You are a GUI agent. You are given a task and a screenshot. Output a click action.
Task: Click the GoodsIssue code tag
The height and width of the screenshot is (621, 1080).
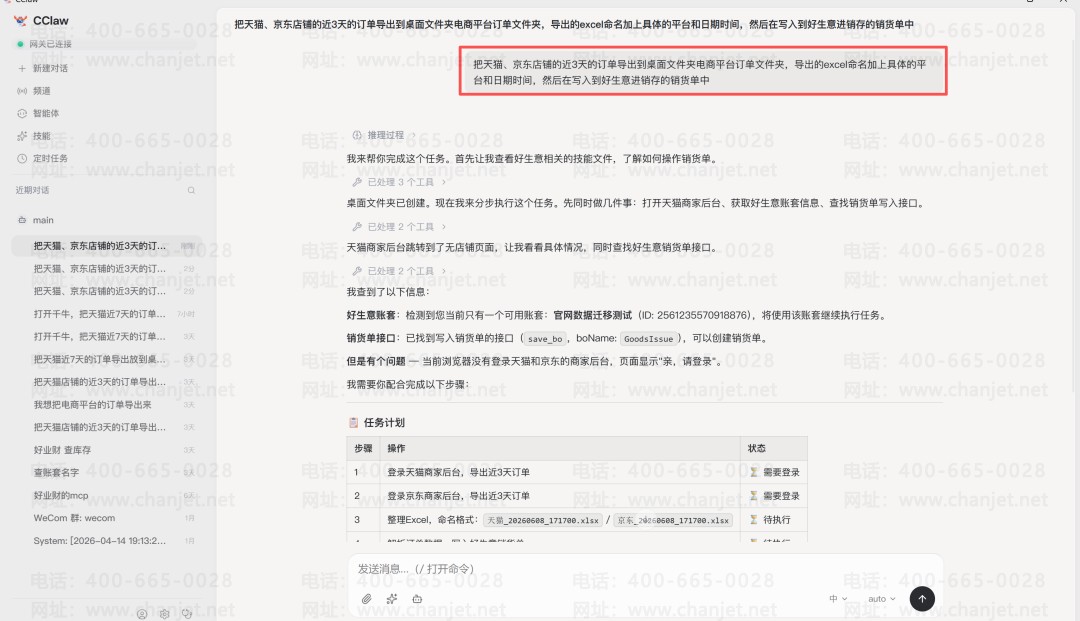[x=648, y=339]
